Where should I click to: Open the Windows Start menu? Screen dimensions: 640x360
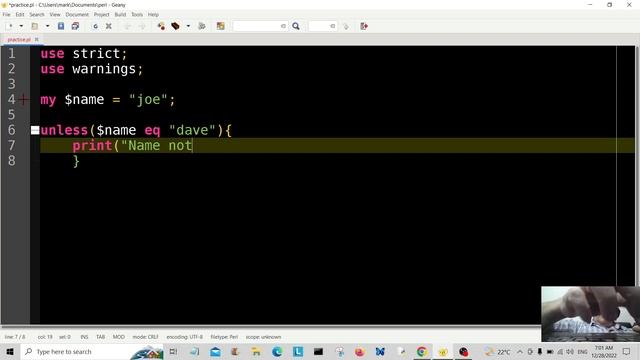coord(10,351)
